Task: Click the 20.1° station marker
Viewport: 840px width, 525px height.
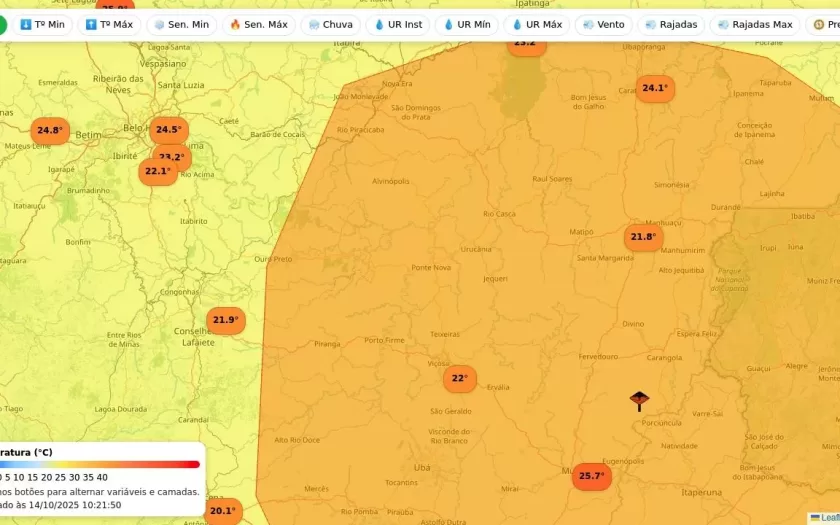Action: [223, 511]
